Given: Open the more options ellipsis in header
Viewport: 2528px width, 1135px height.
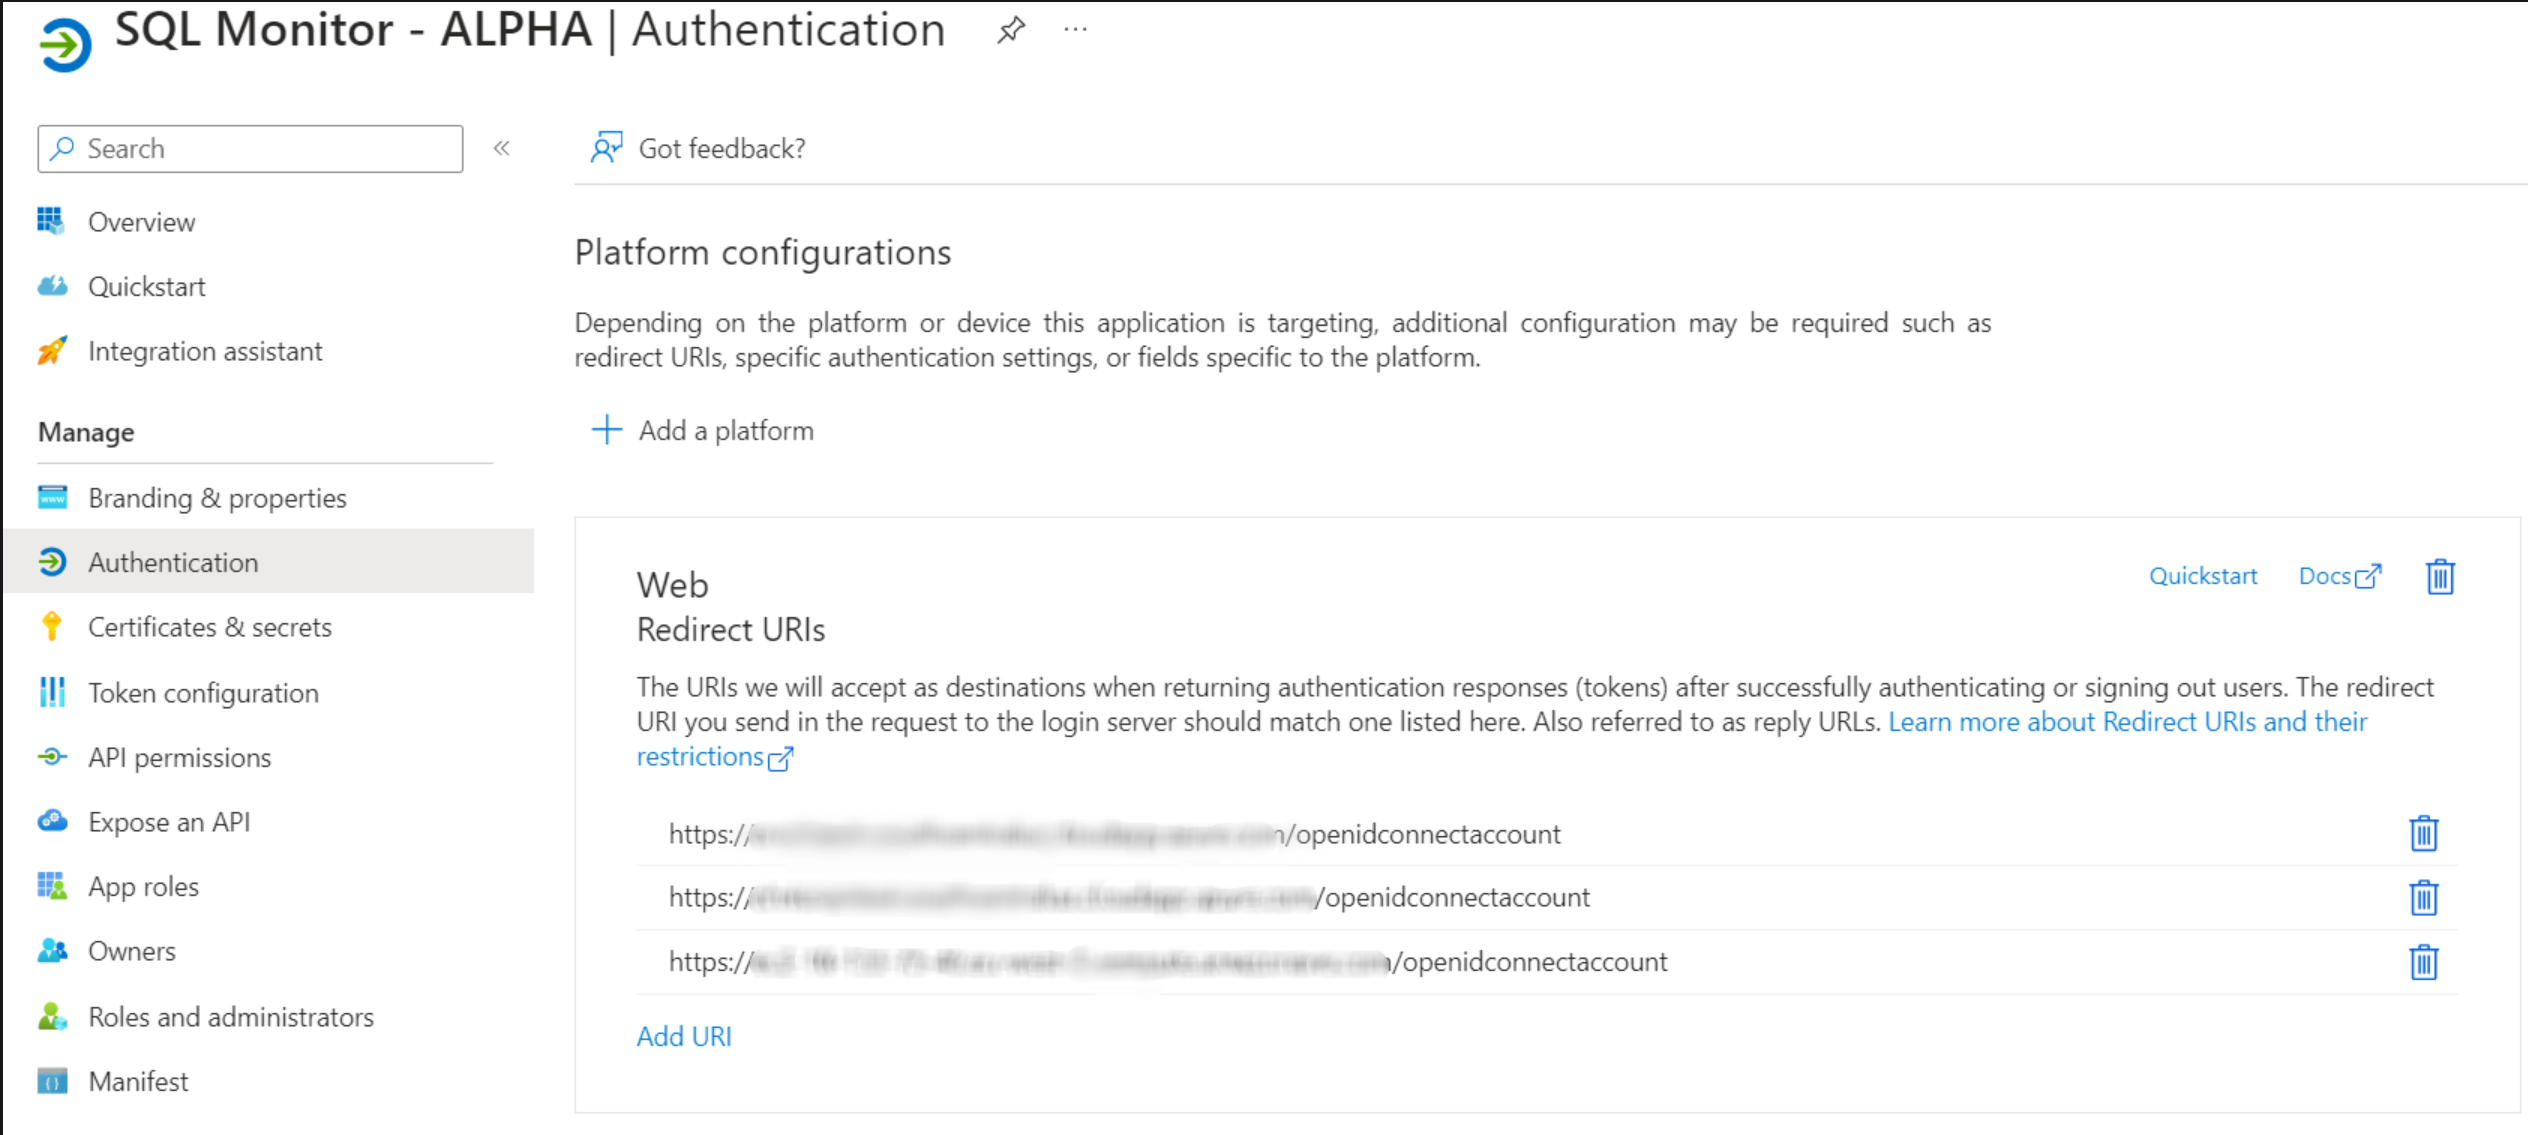Looking at the screenshot, I should pos(1075,30).
